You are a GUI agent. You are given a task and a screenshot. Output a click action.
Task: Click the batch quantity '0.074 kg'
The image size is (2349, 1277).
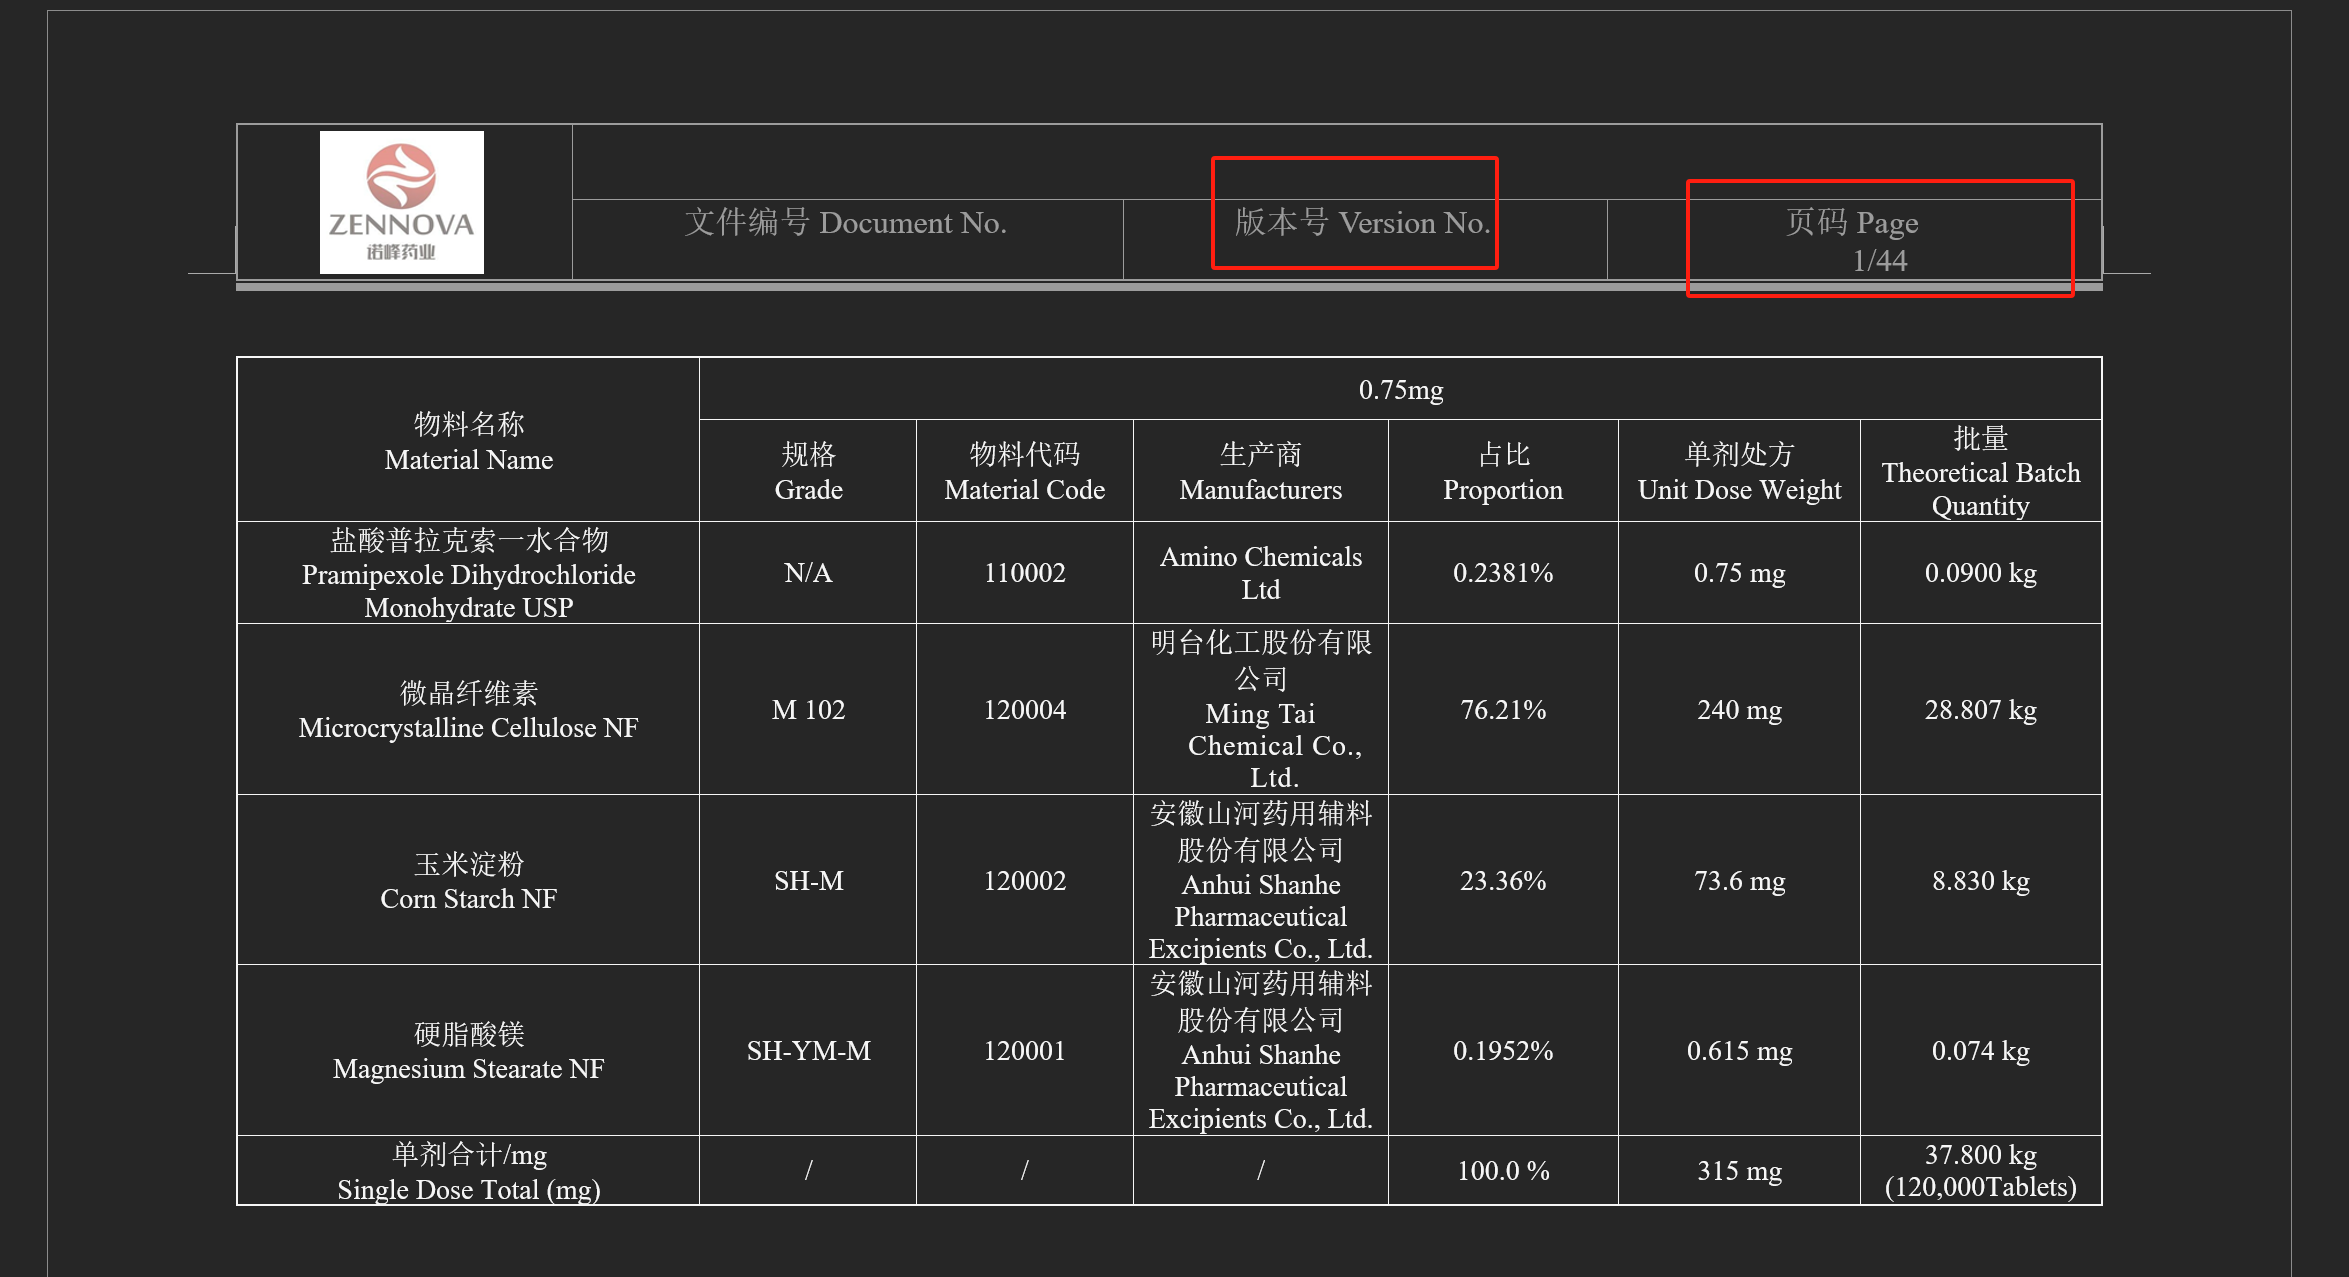[1981, 1051]
